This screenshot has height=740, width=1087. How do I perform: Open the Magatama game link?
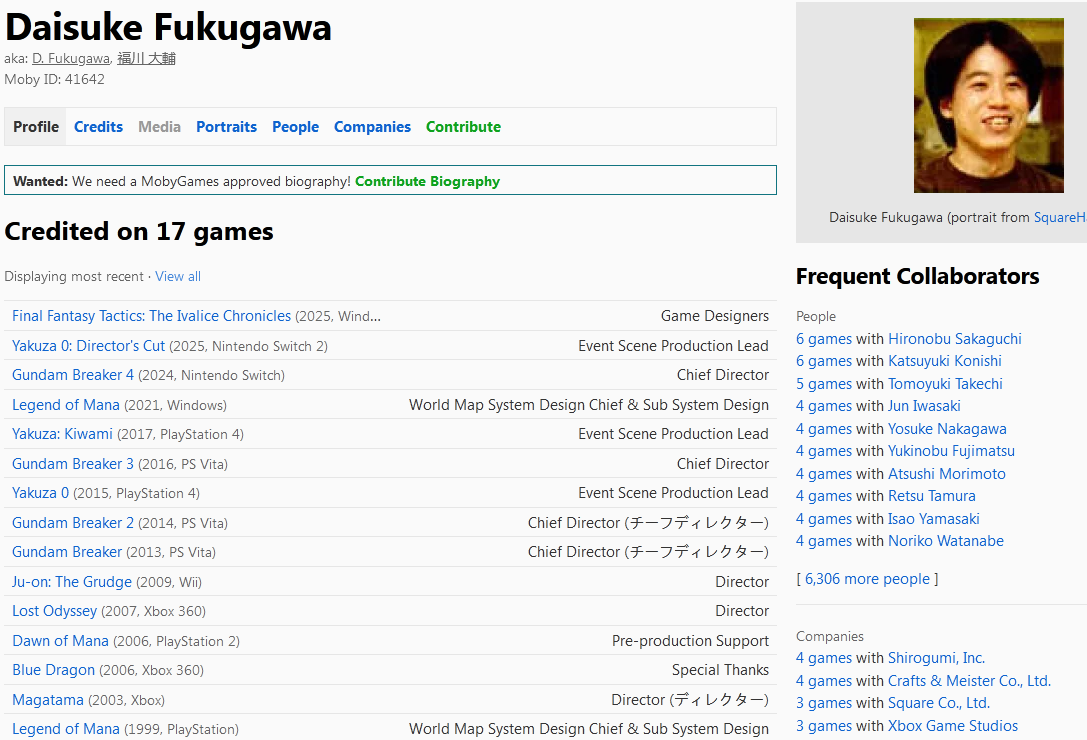coord(48,699)
